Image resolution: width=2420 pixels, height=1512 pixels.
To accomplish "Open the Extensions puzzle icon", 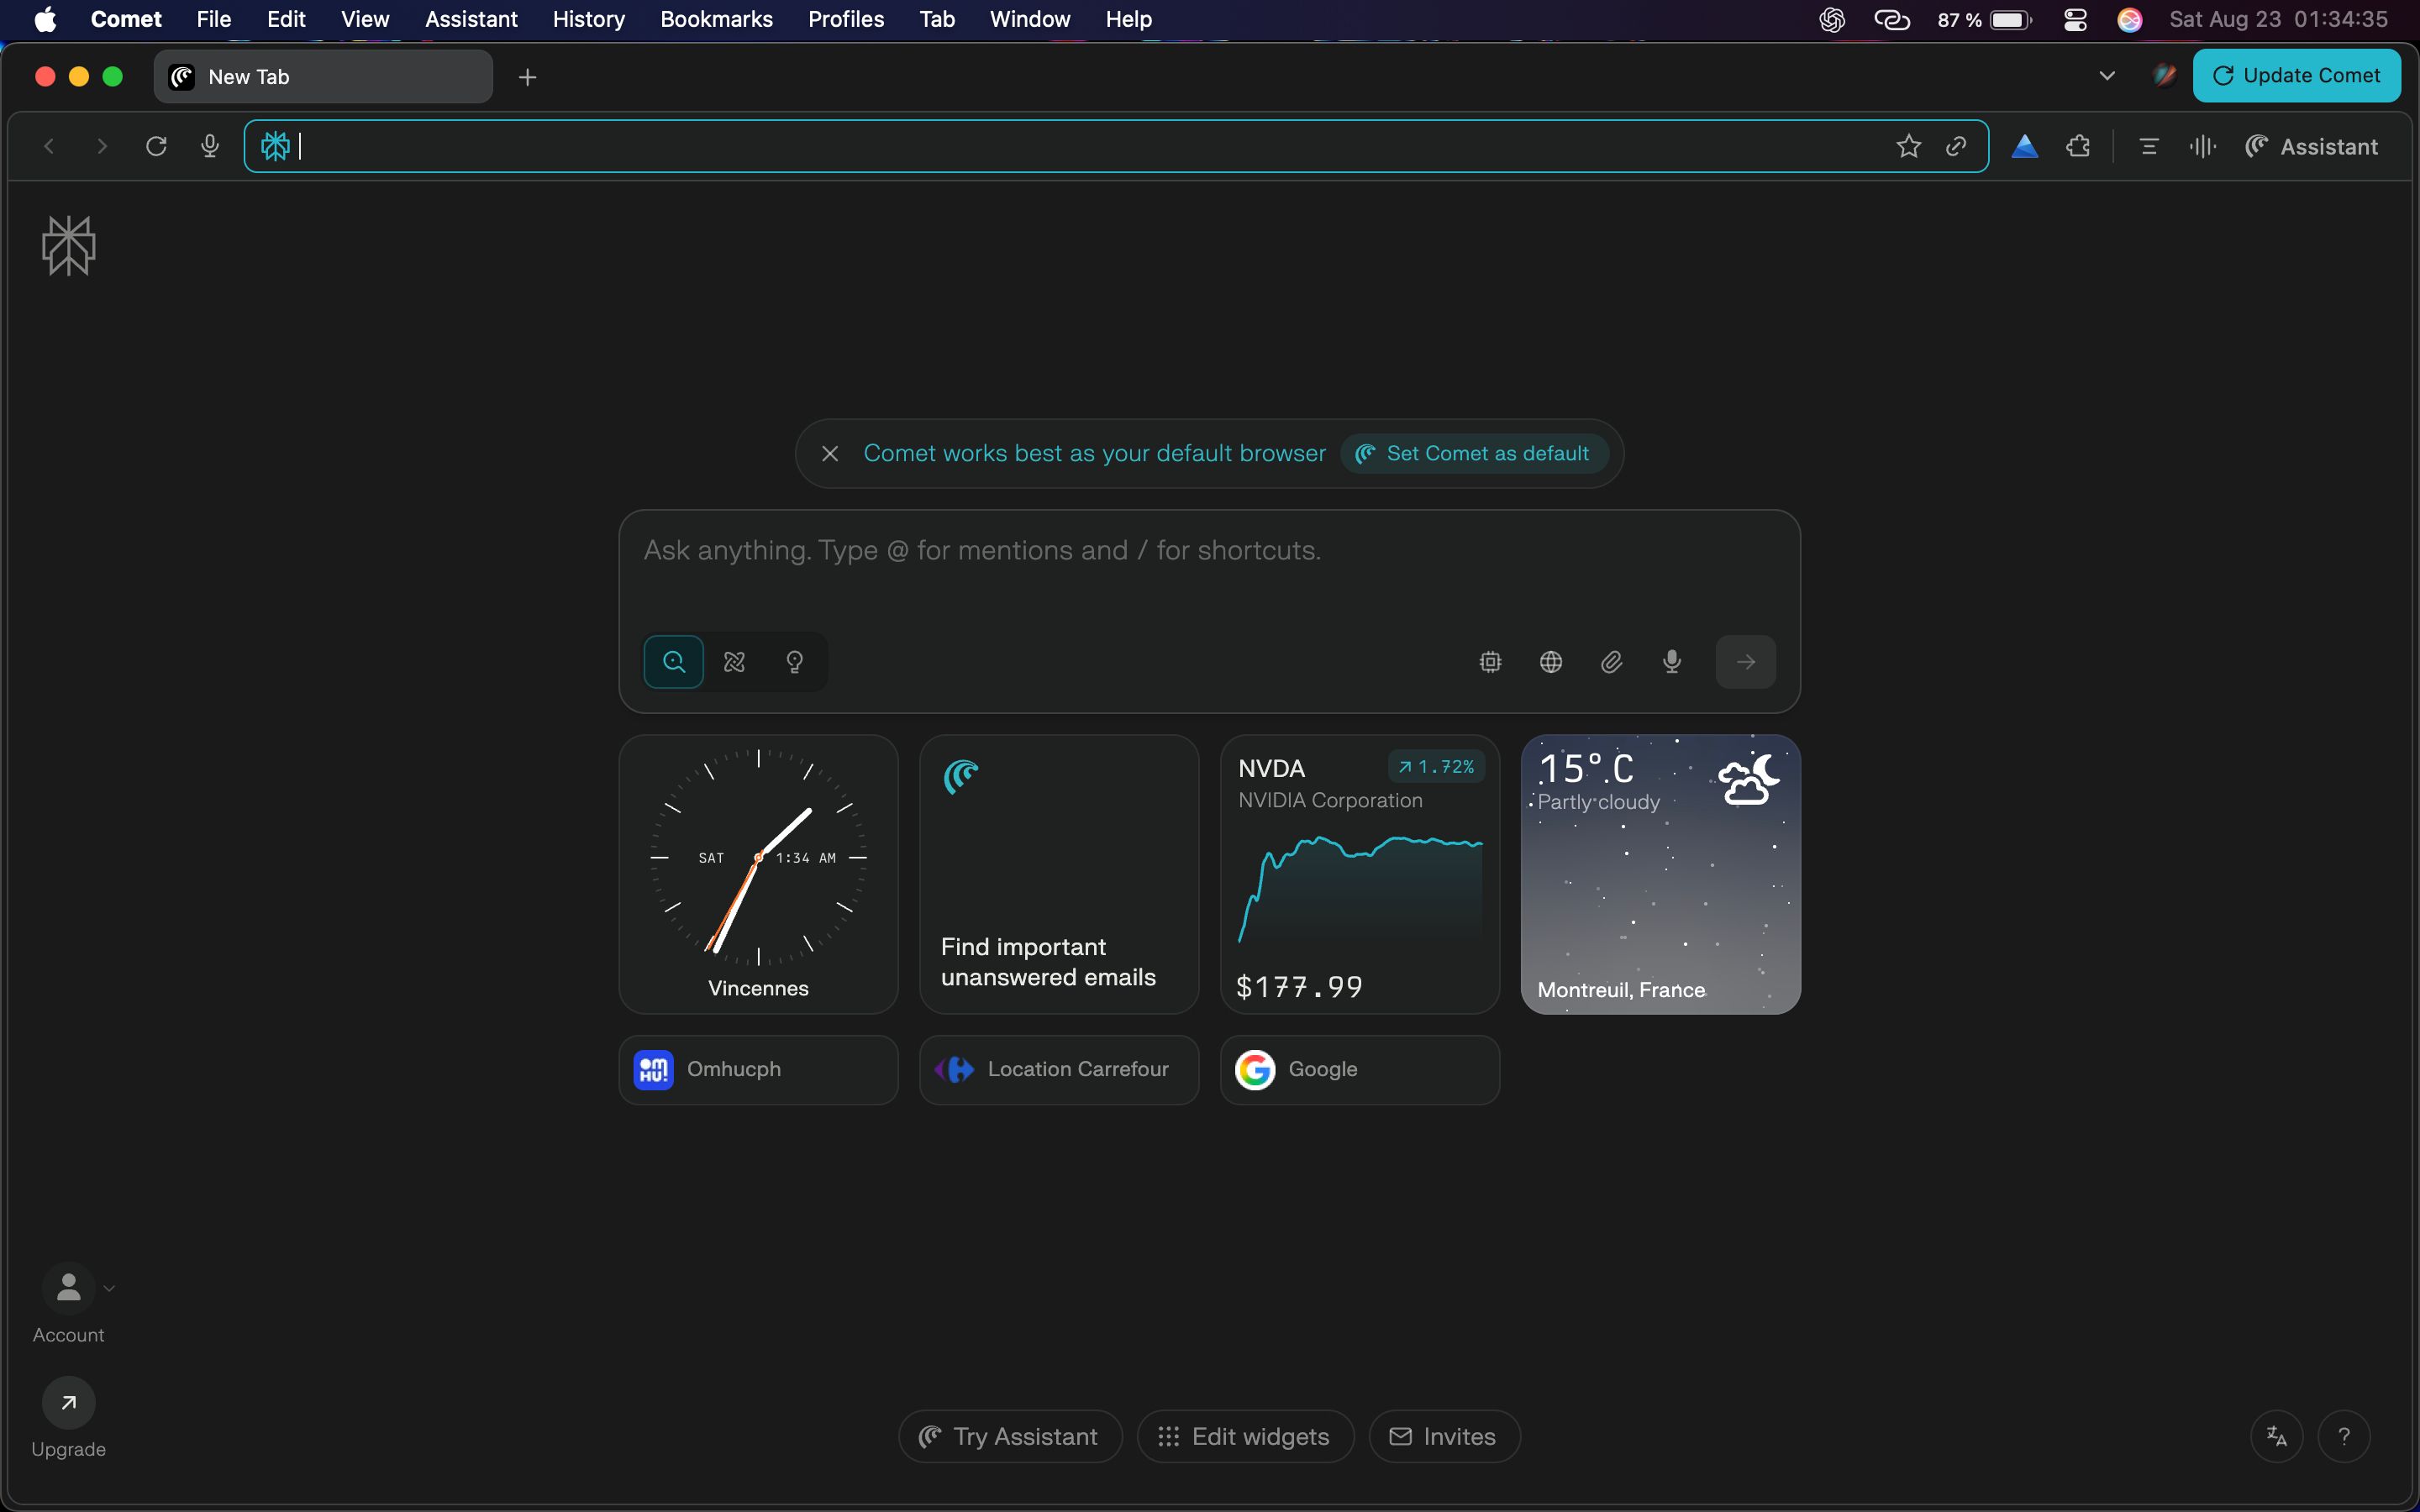I will (2079, 147).
